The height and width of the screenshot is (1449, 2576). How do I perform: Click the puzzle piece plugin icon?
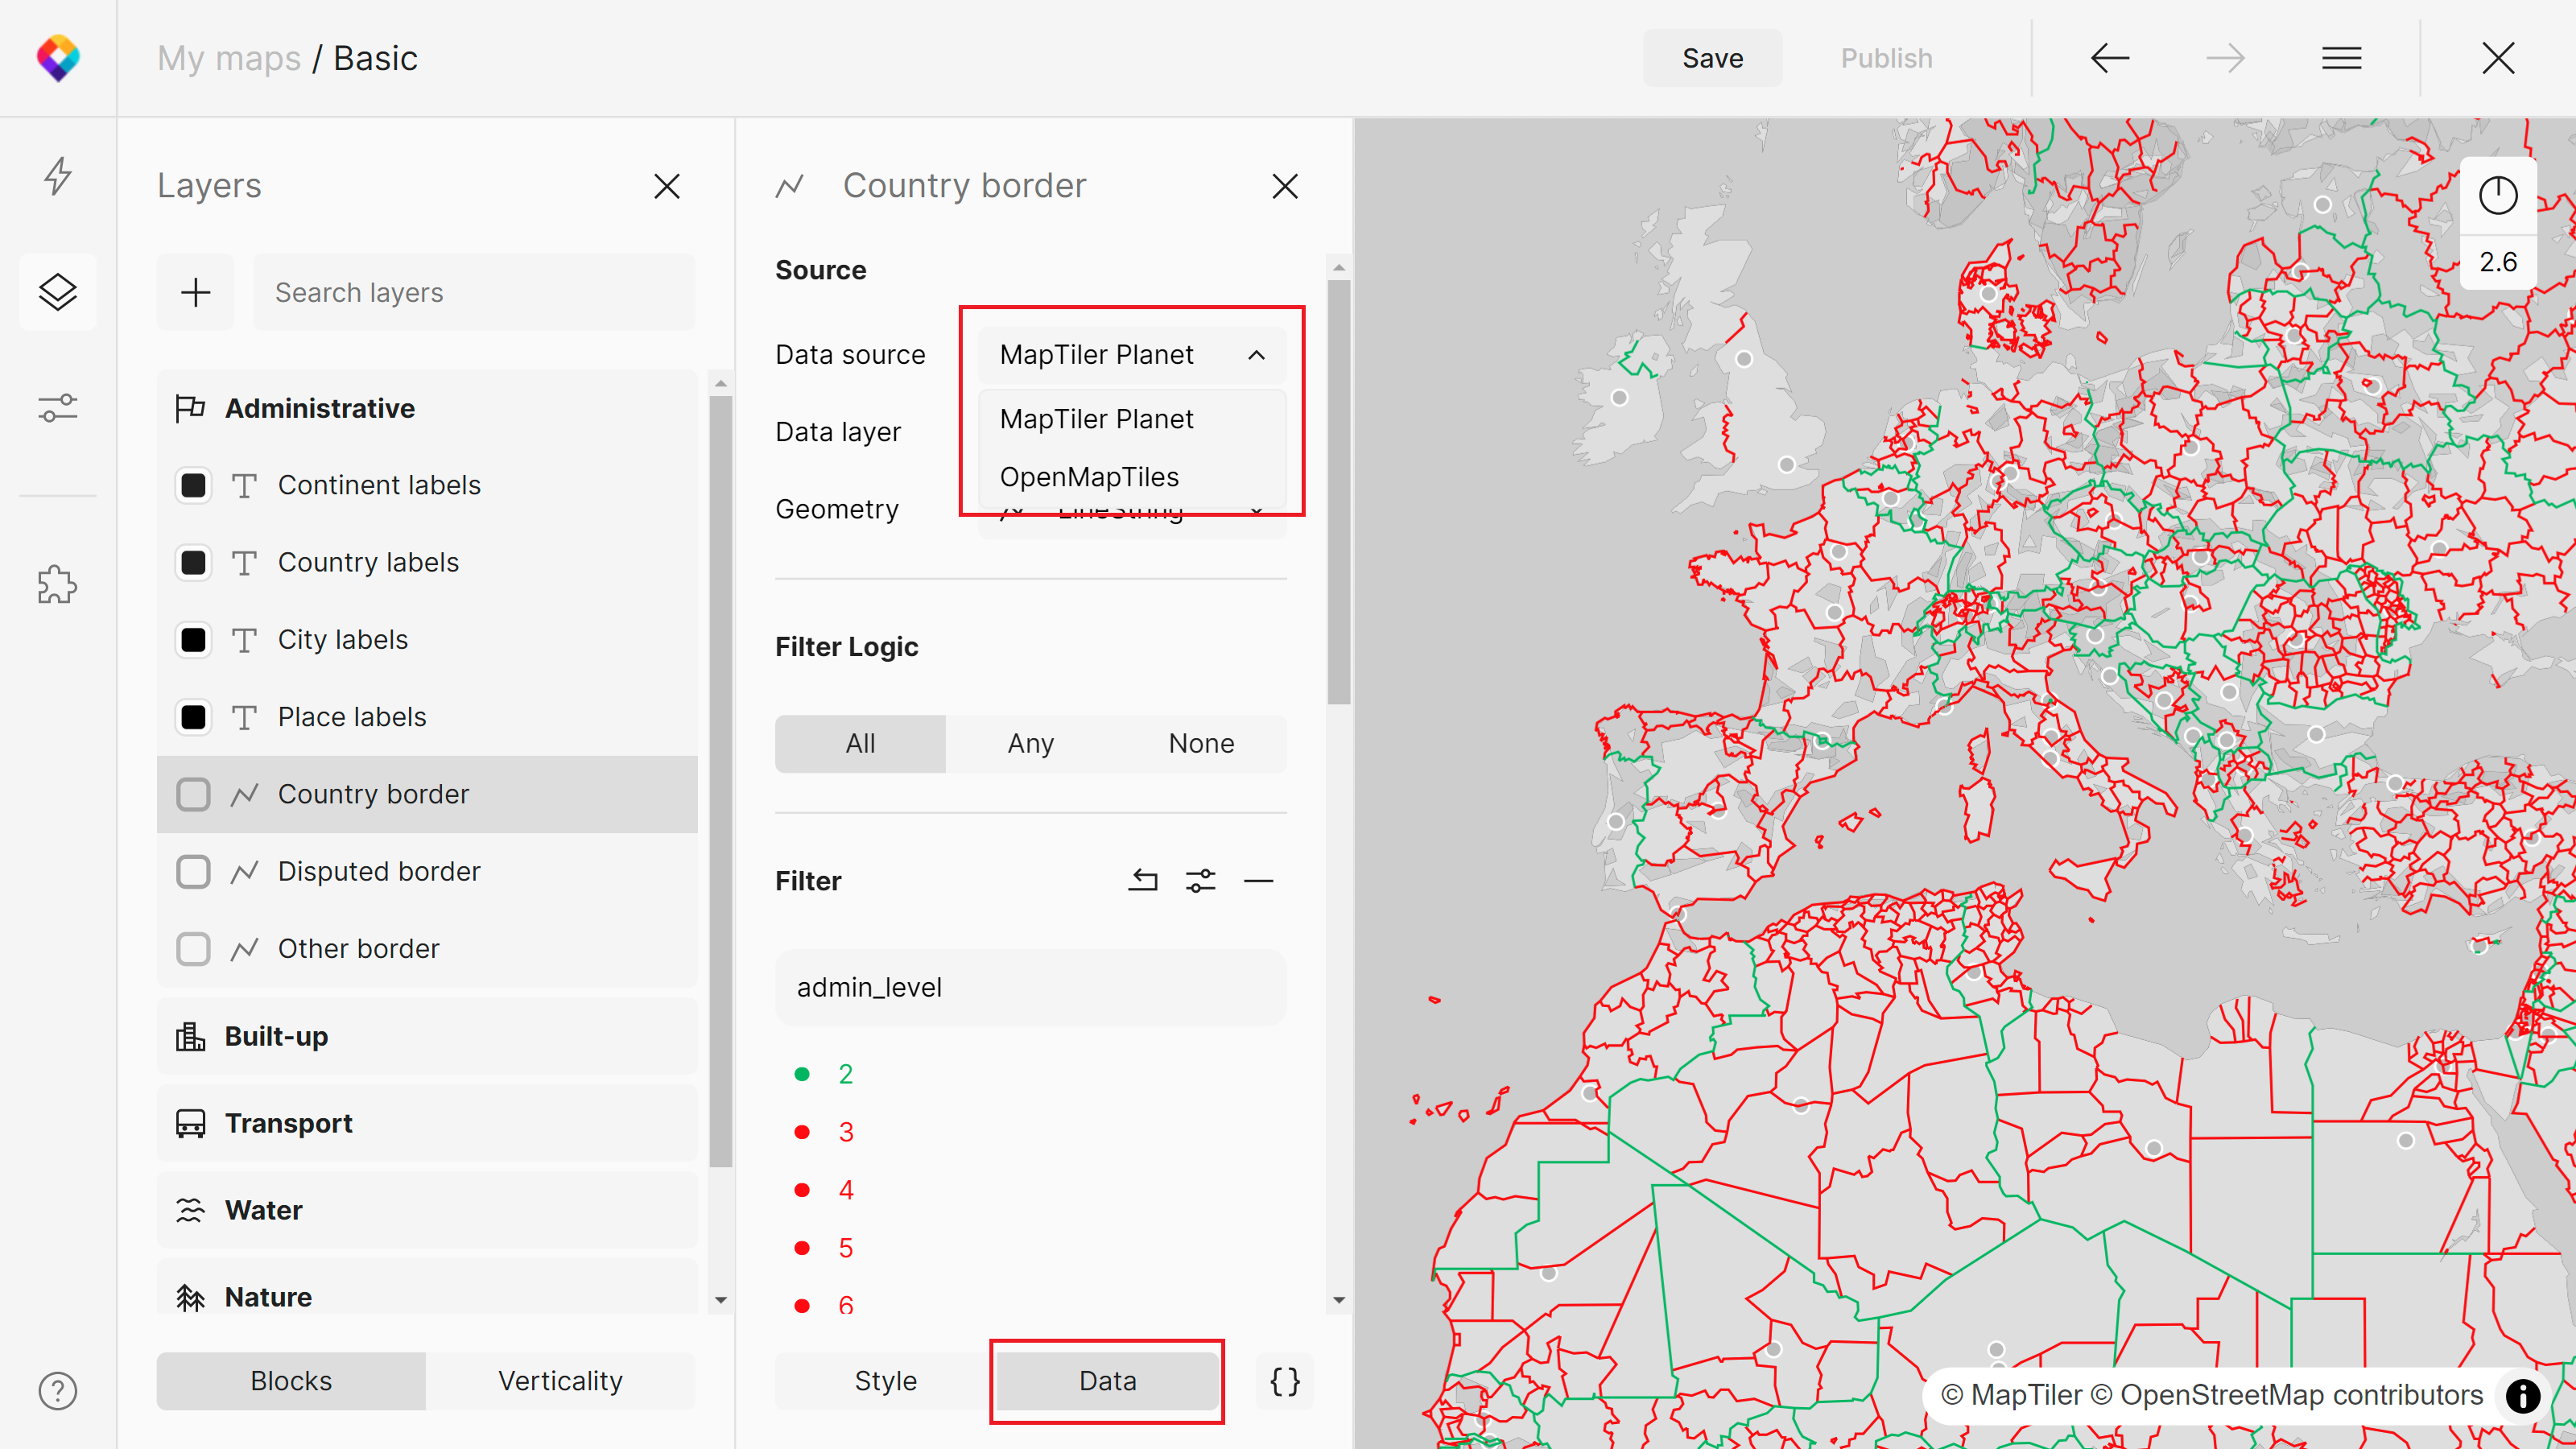(x=59, y=584)
